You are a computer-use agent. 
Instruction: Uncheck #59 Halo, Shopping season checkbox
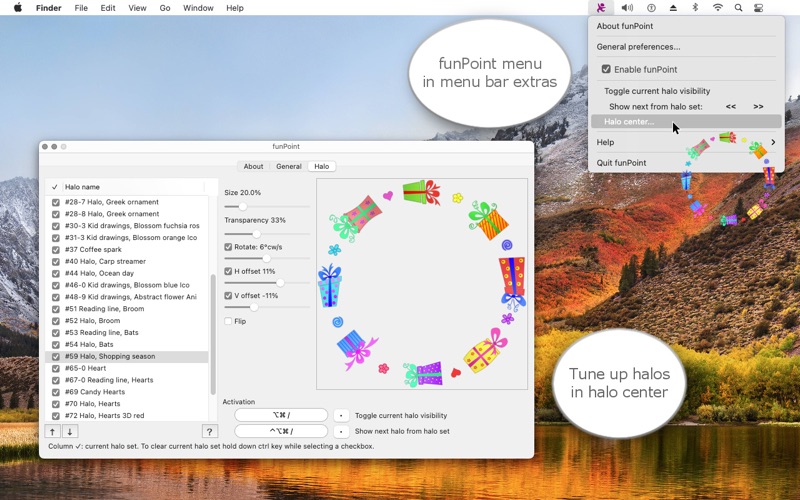click(56, 357)
